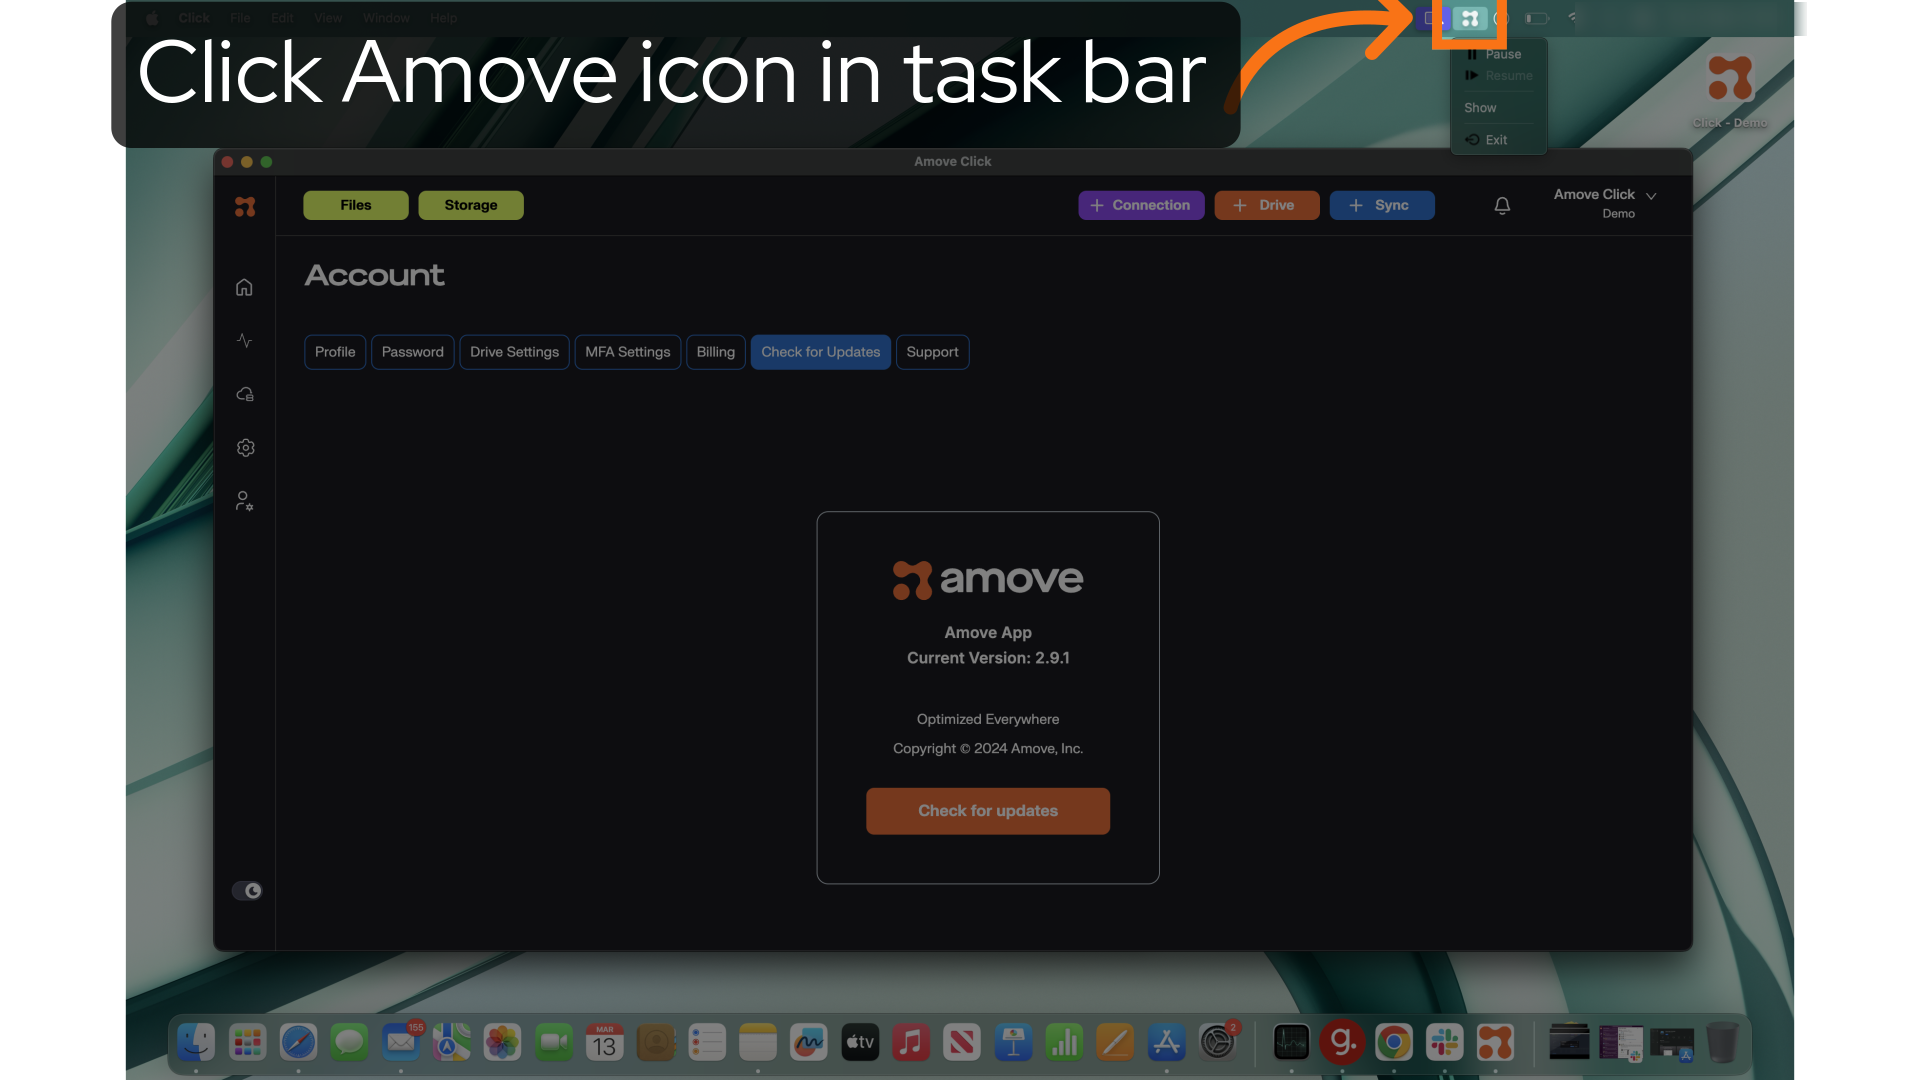The image size is (1920, 1080).
Task: Select Show in the tray menu
Action: pyautogui.click(x=1480, y=108)
